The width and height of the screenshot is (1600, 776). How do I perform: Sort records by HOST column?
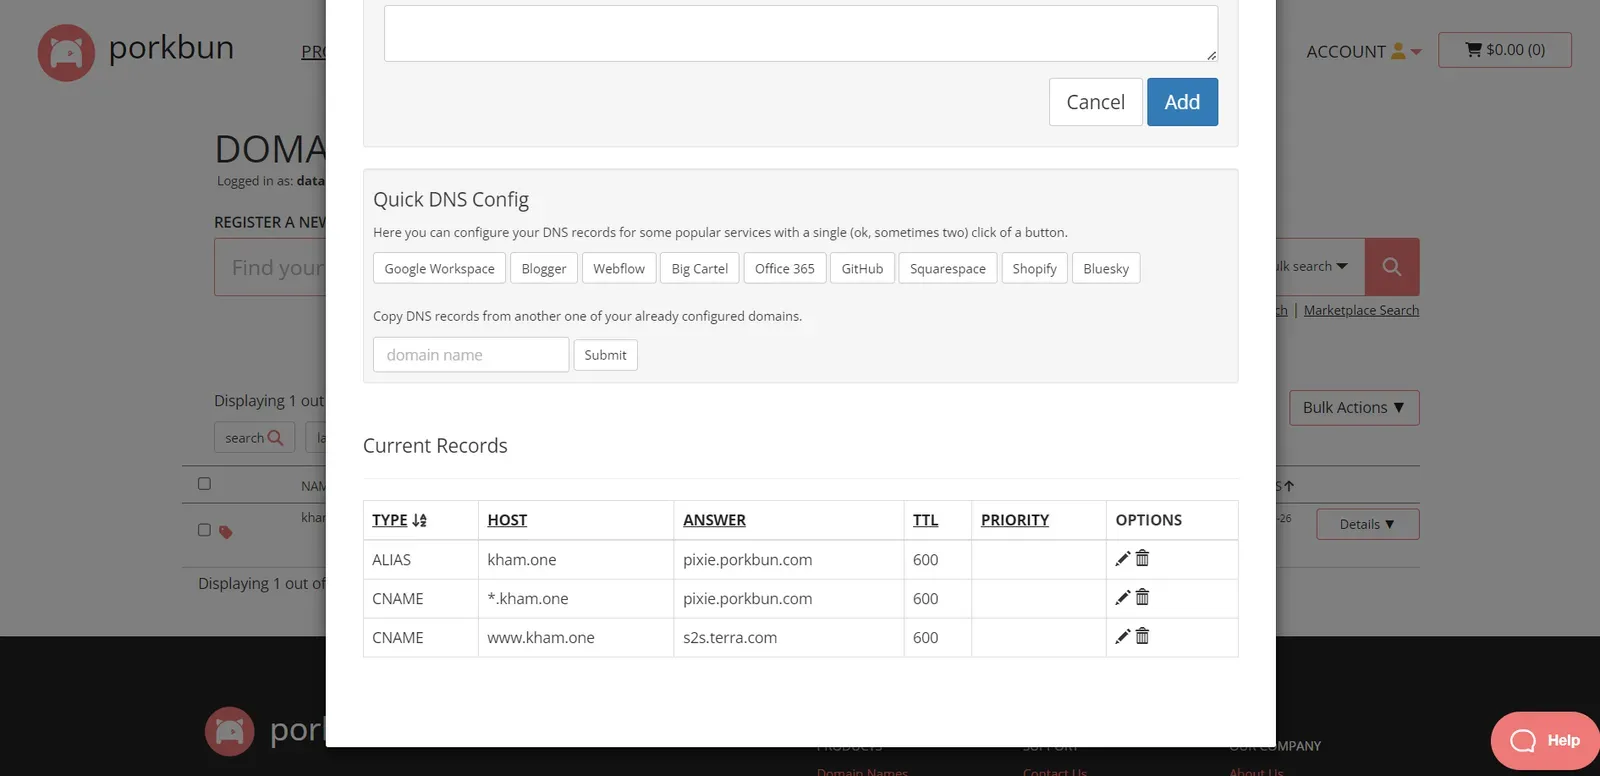point(507,520)
